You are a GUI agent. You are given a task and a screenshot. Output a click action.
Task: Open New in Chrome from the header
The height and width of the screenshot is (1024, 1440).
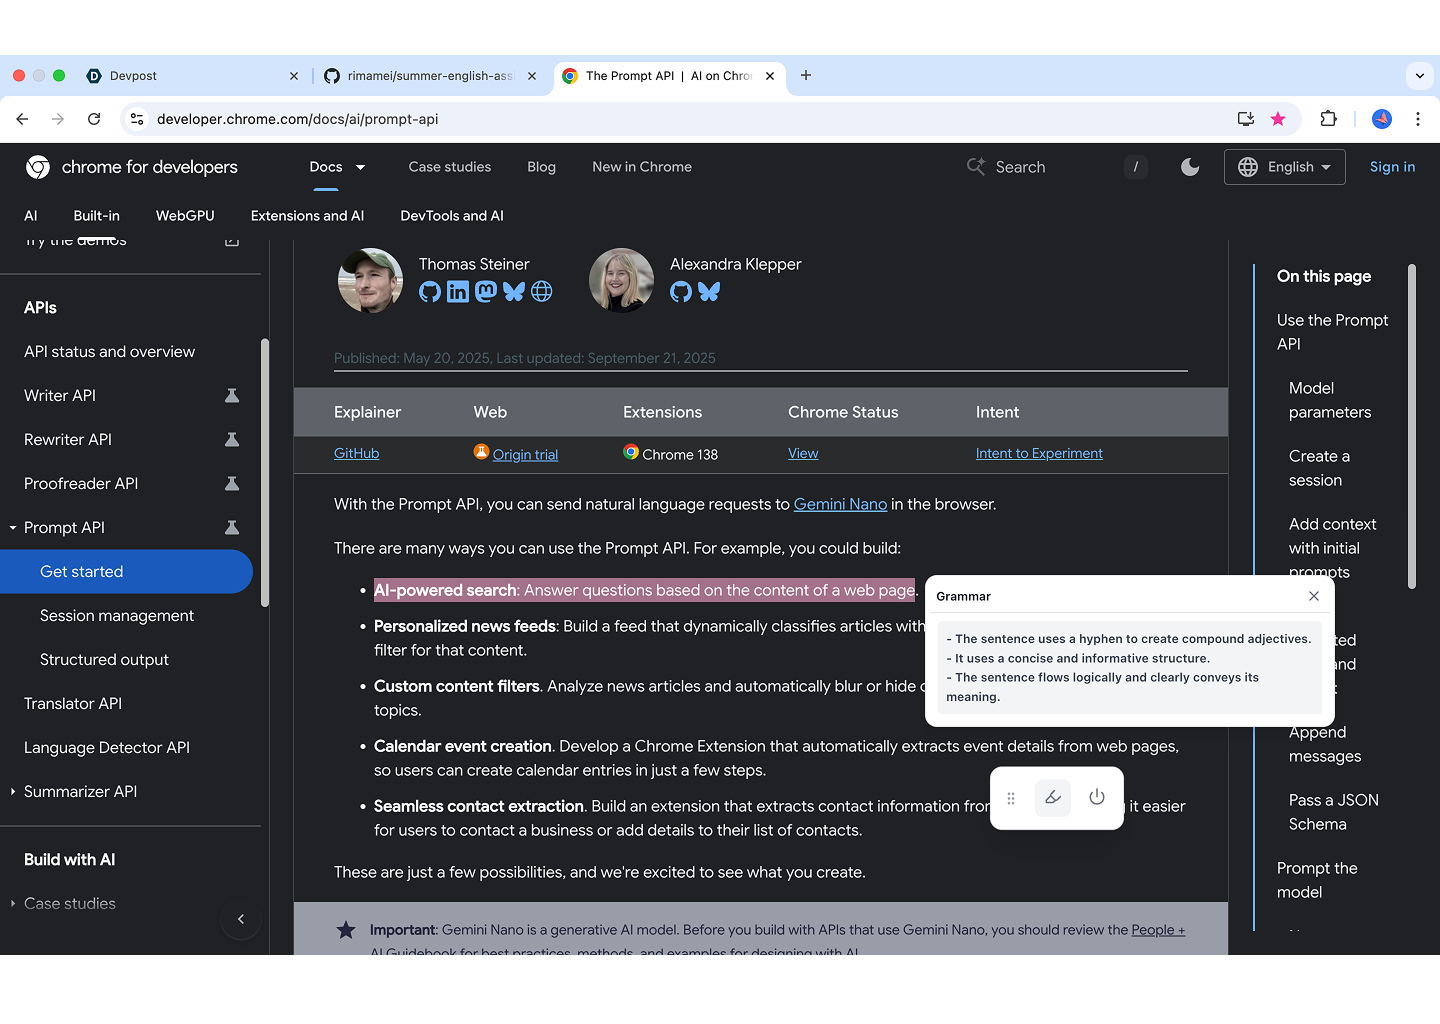tap(642, 167)
